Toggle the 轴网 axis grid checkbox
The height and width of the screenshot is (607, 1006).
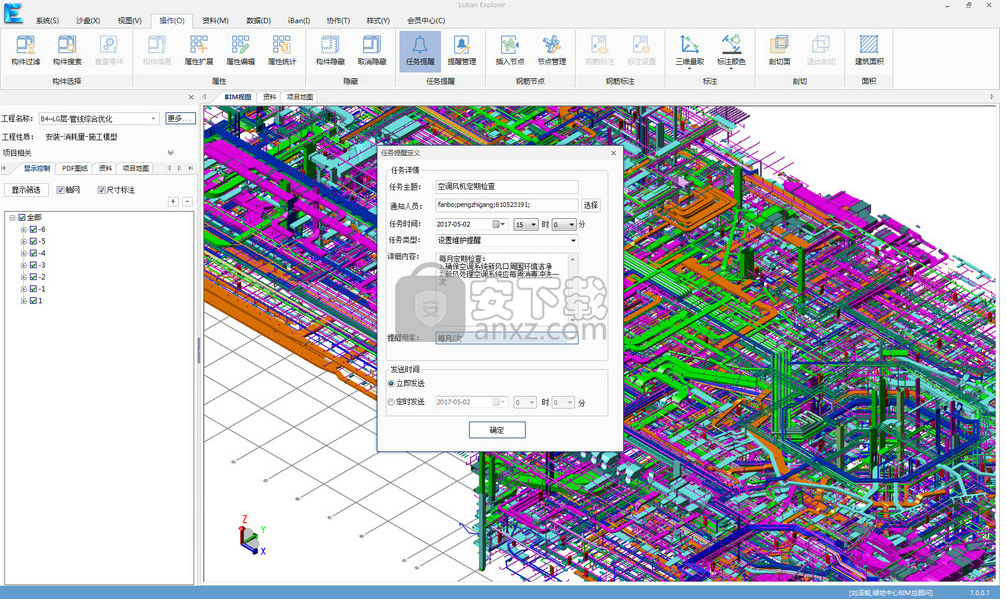point(60,190)
